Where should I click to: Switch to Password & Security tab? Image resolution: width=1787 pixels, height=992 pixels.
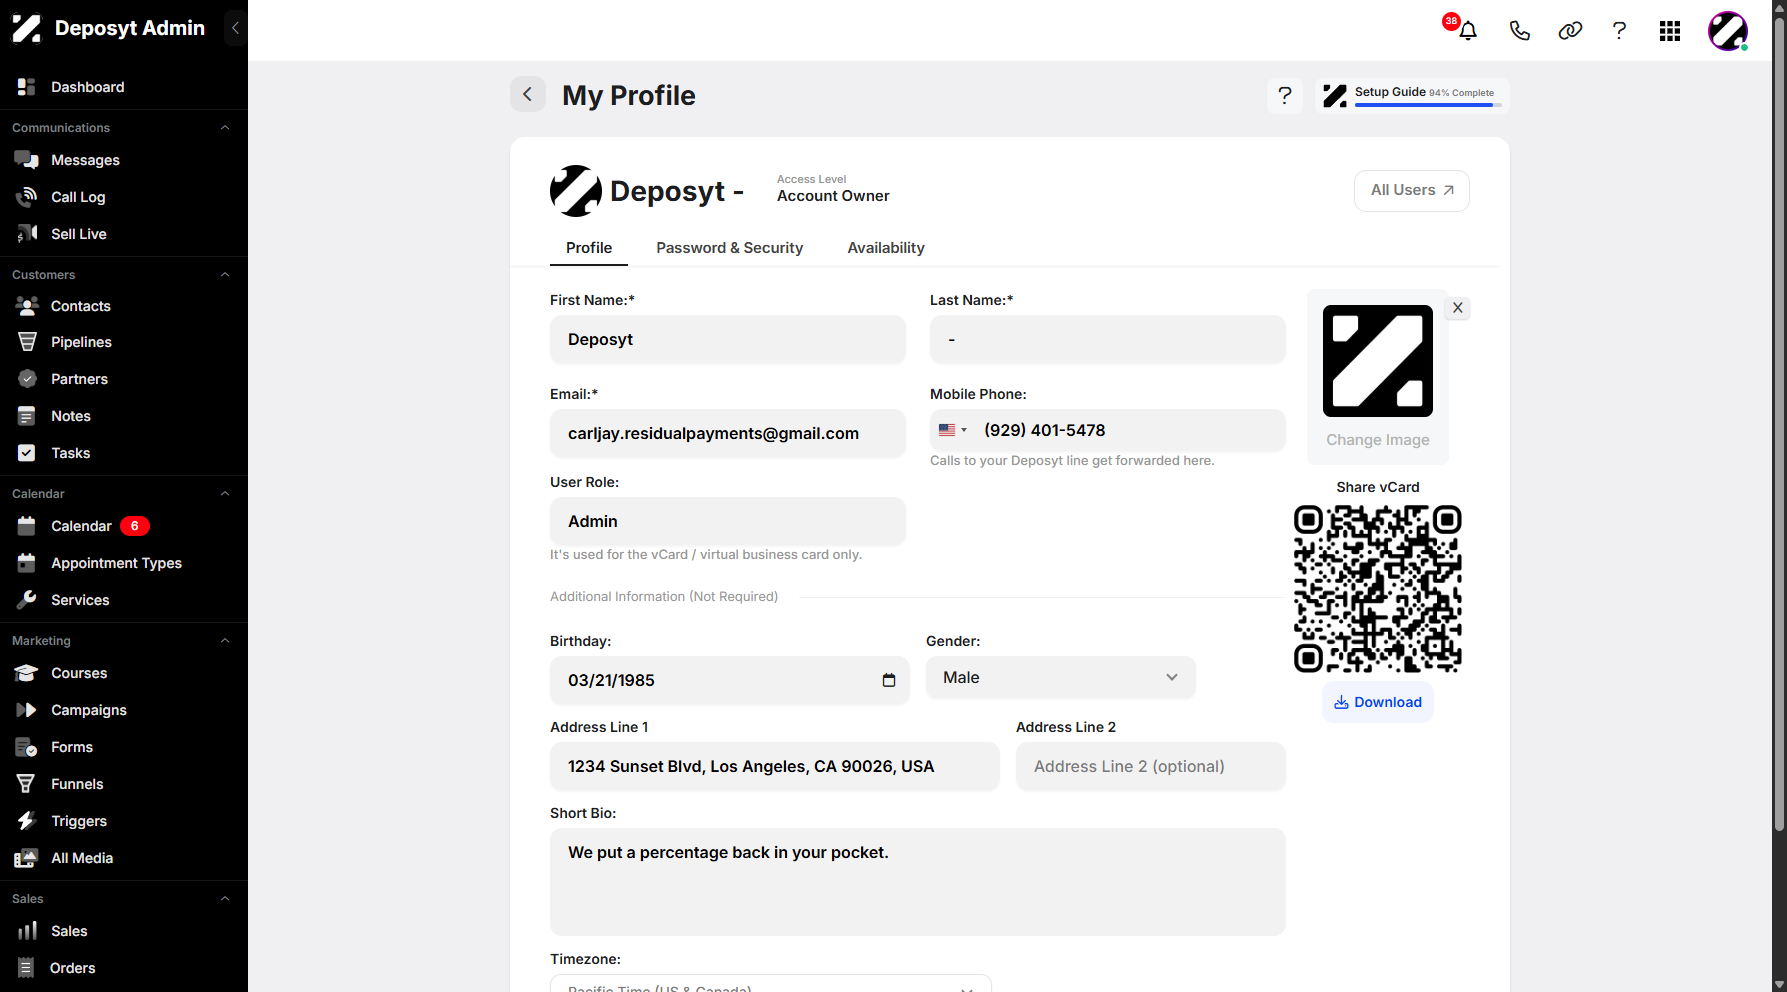click(730, 248)
